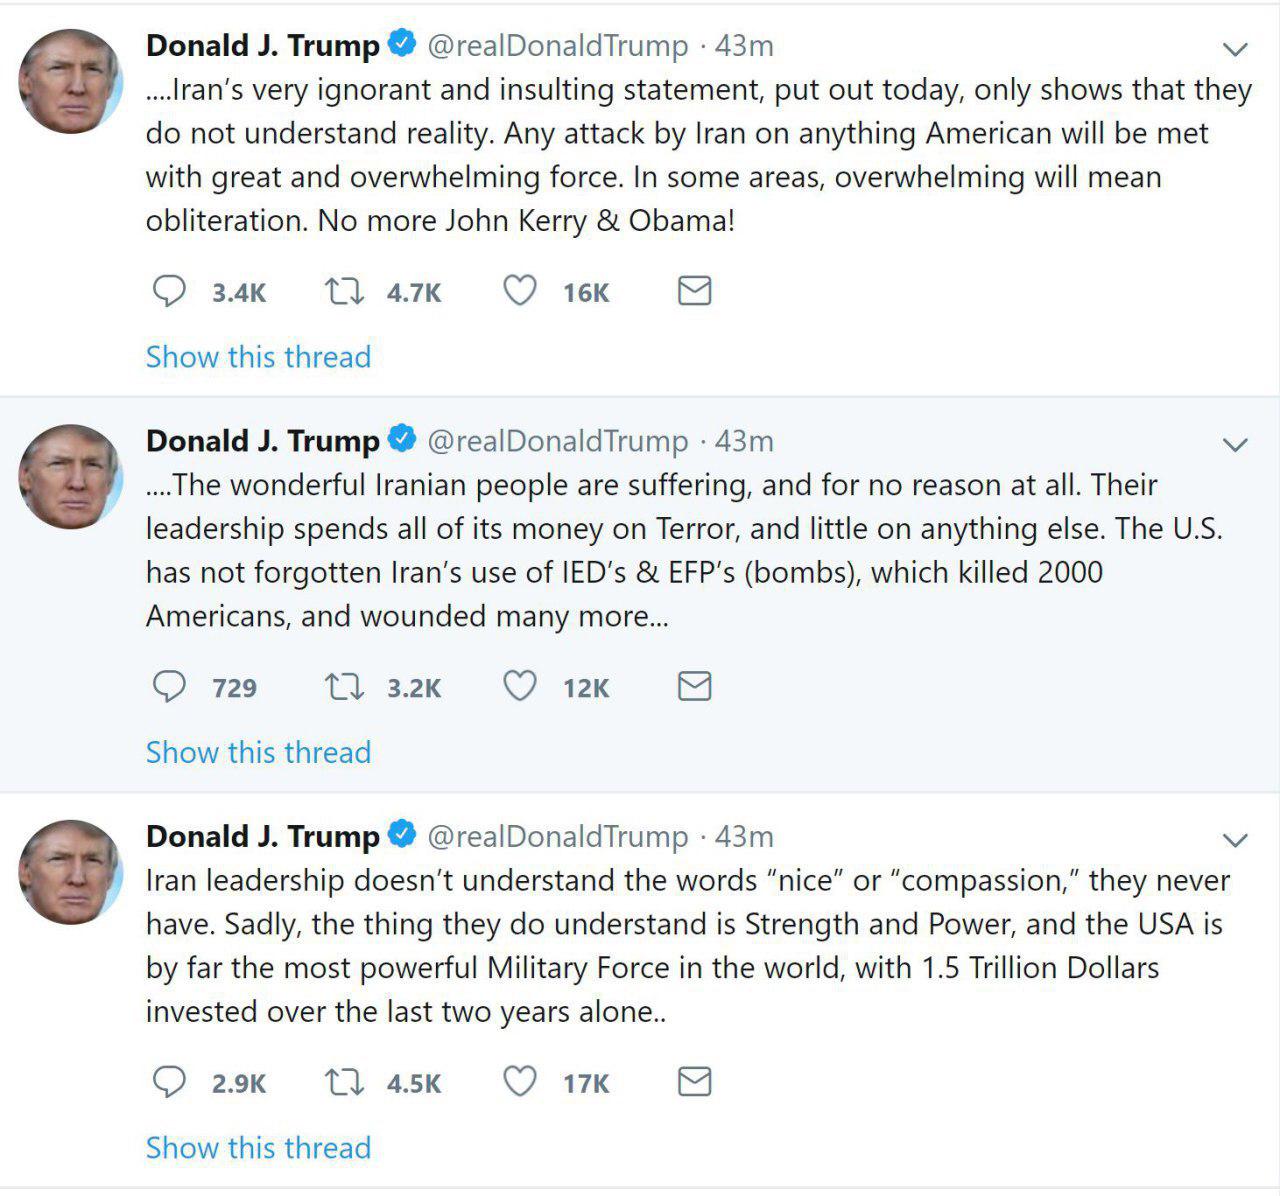The image size is (1280, 1196).
Task: Show this thread under the second tweet
Action: coord(258,752)
